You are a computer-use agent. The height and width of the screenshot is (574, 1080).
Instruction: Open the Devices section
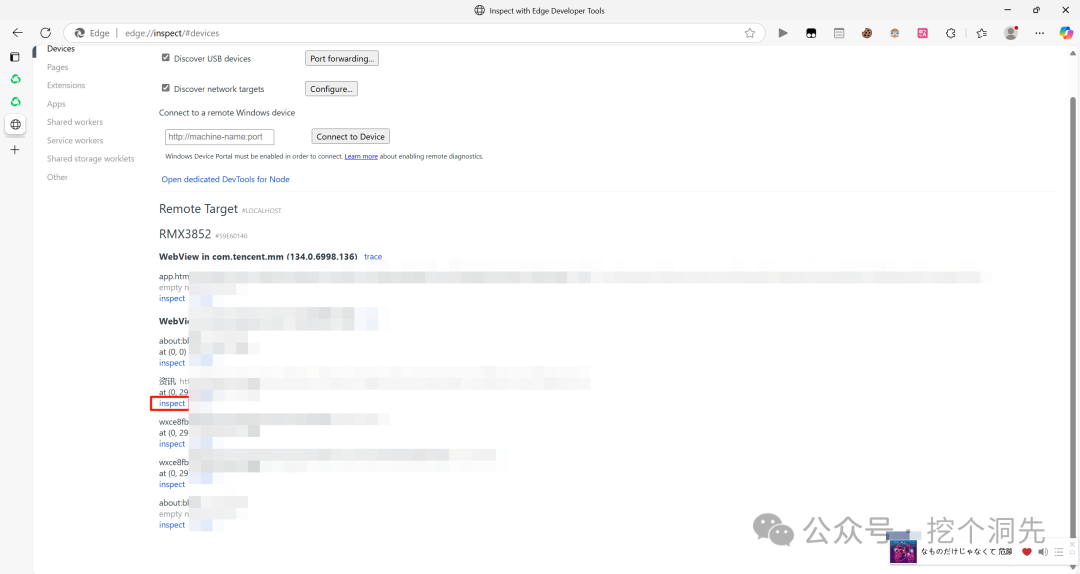(x=61, y=49)
